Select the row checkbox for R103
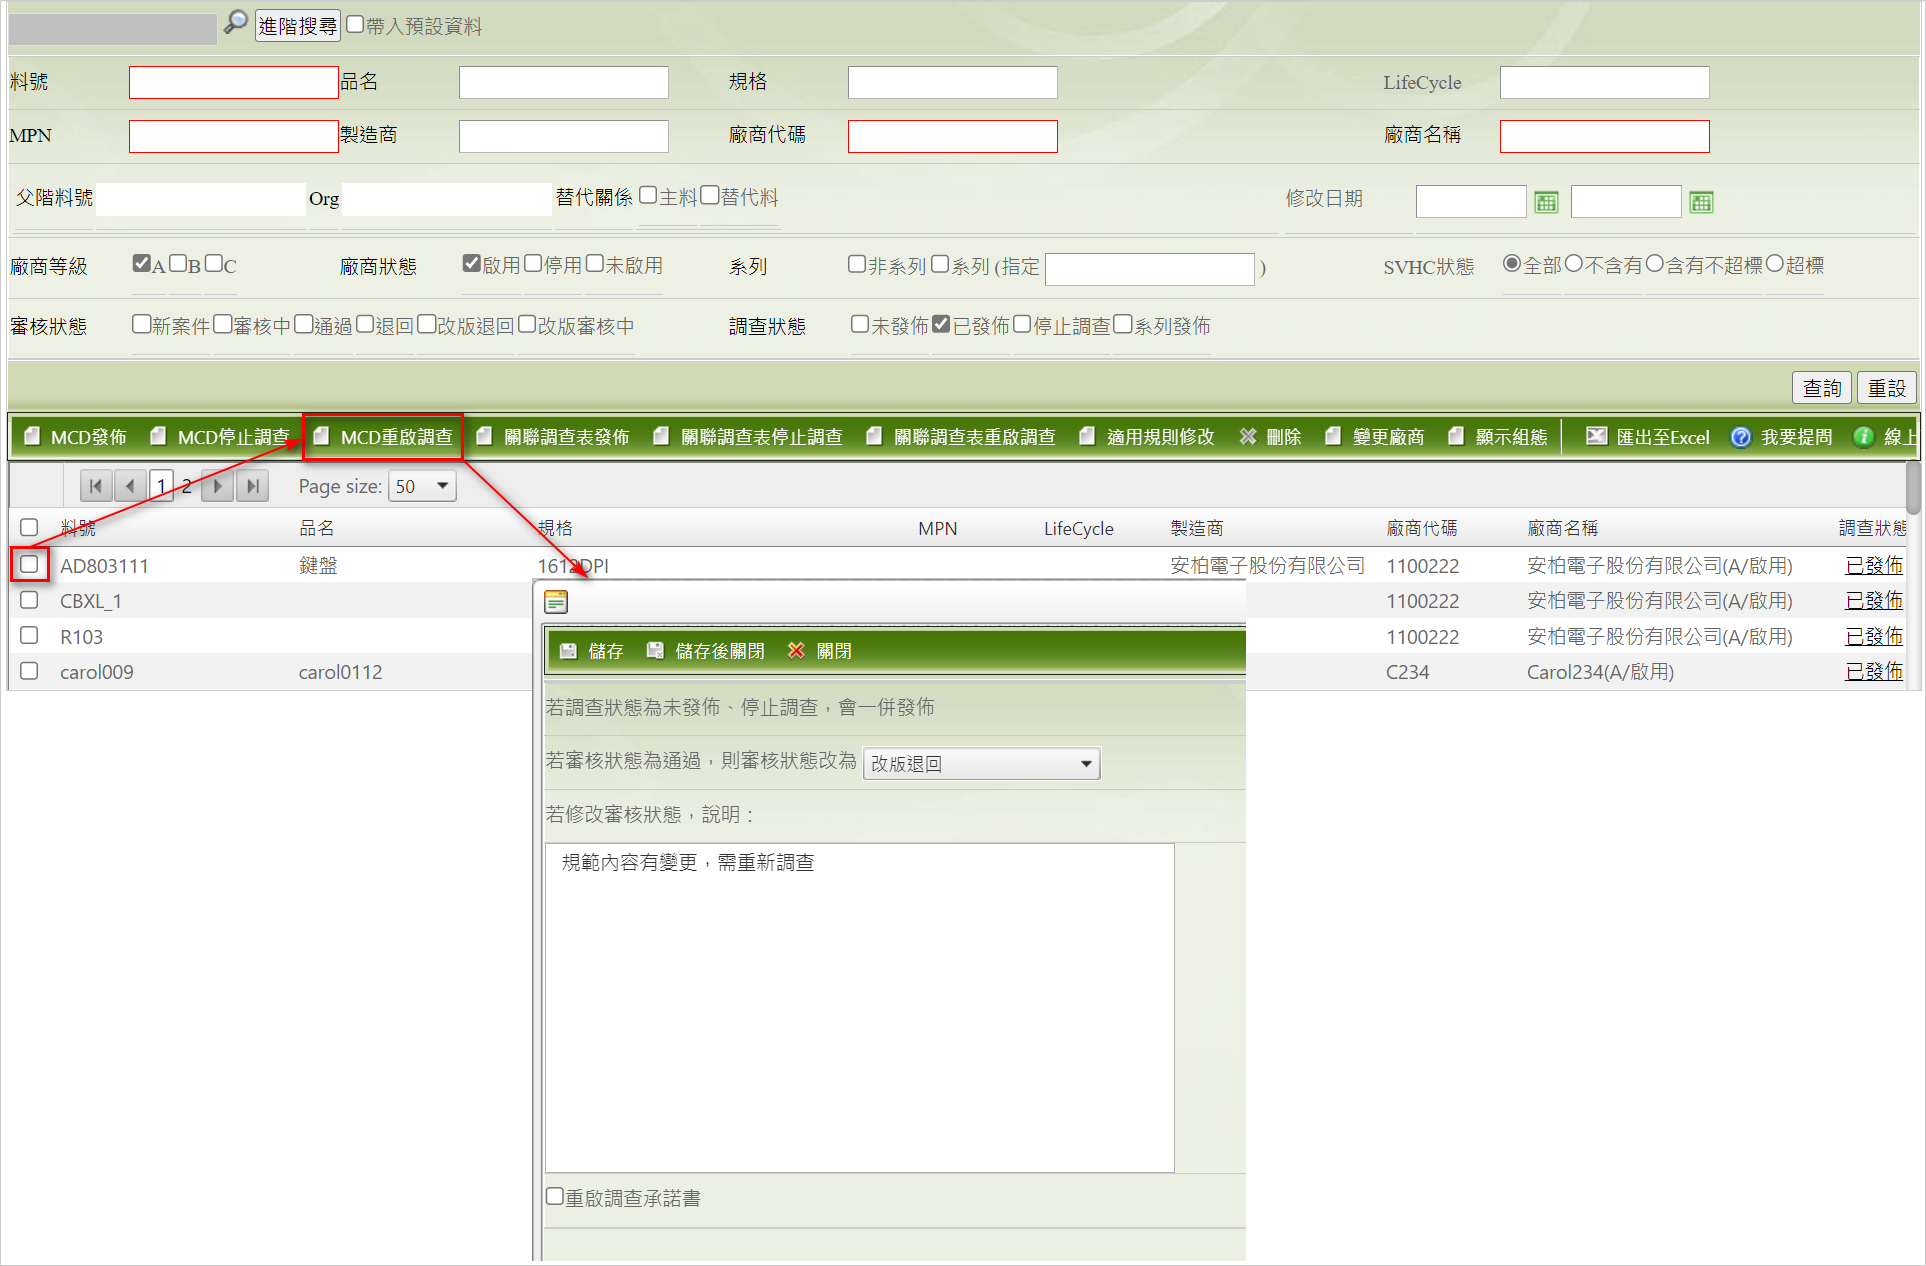 click(29, 635)
